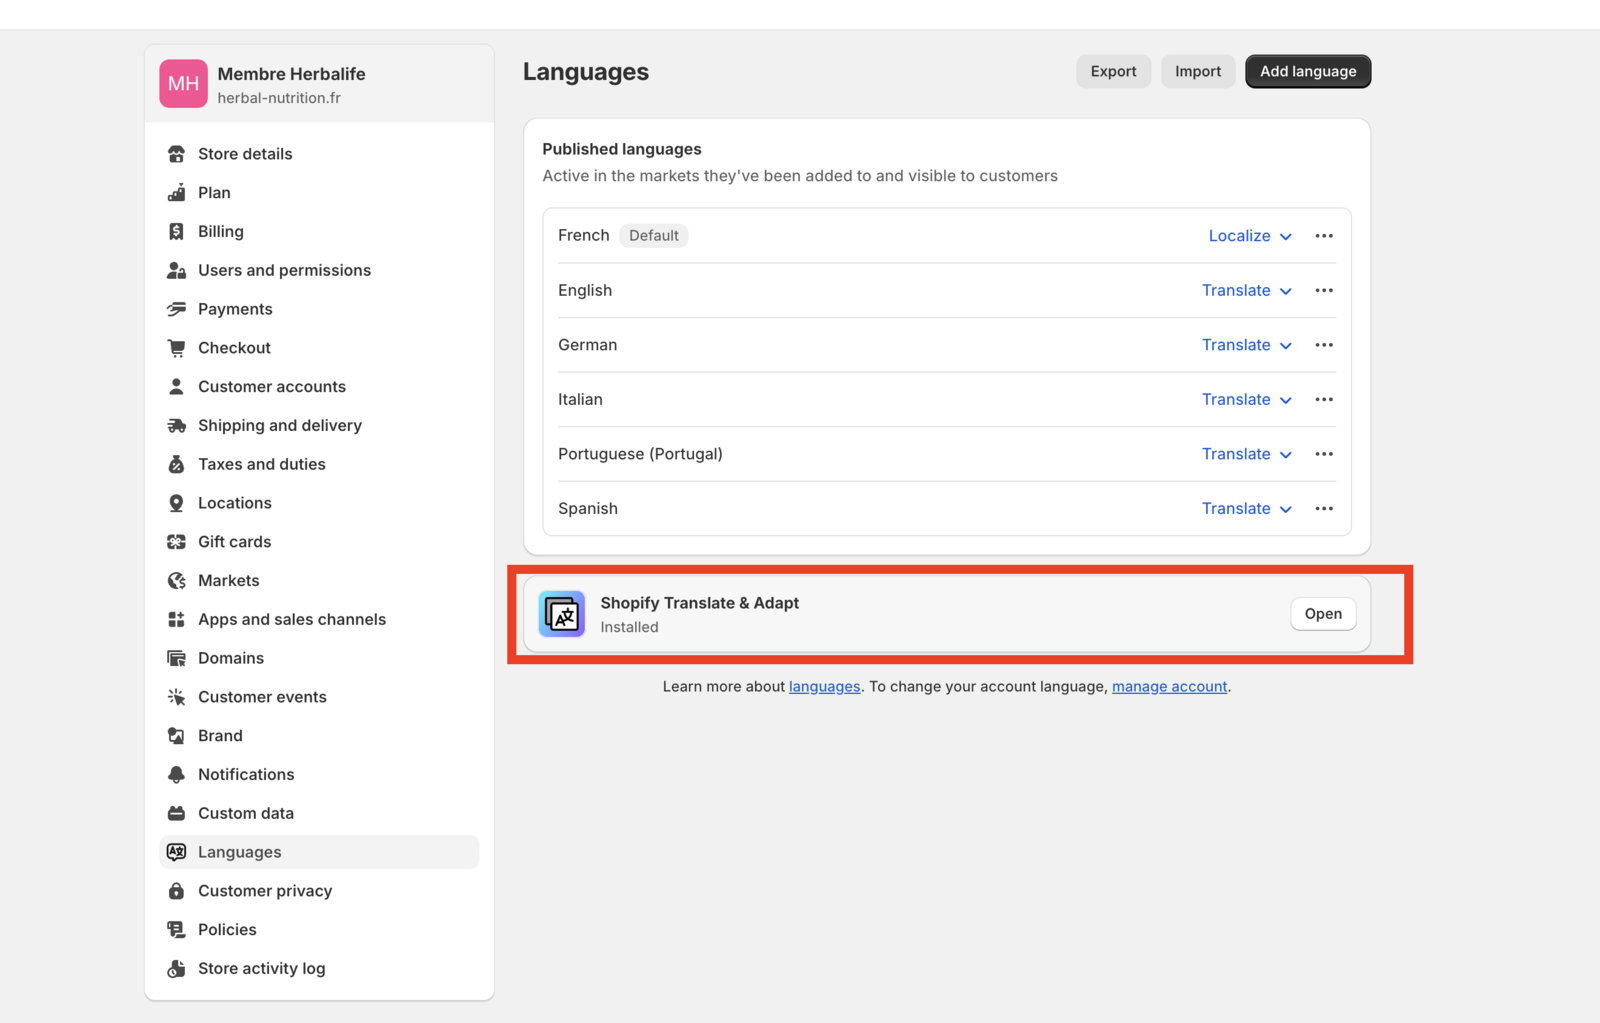Click the Store details shop icon
The height and width of the screenshot is (1023, 1600).
pyautogui.click(x=177, y=154)
